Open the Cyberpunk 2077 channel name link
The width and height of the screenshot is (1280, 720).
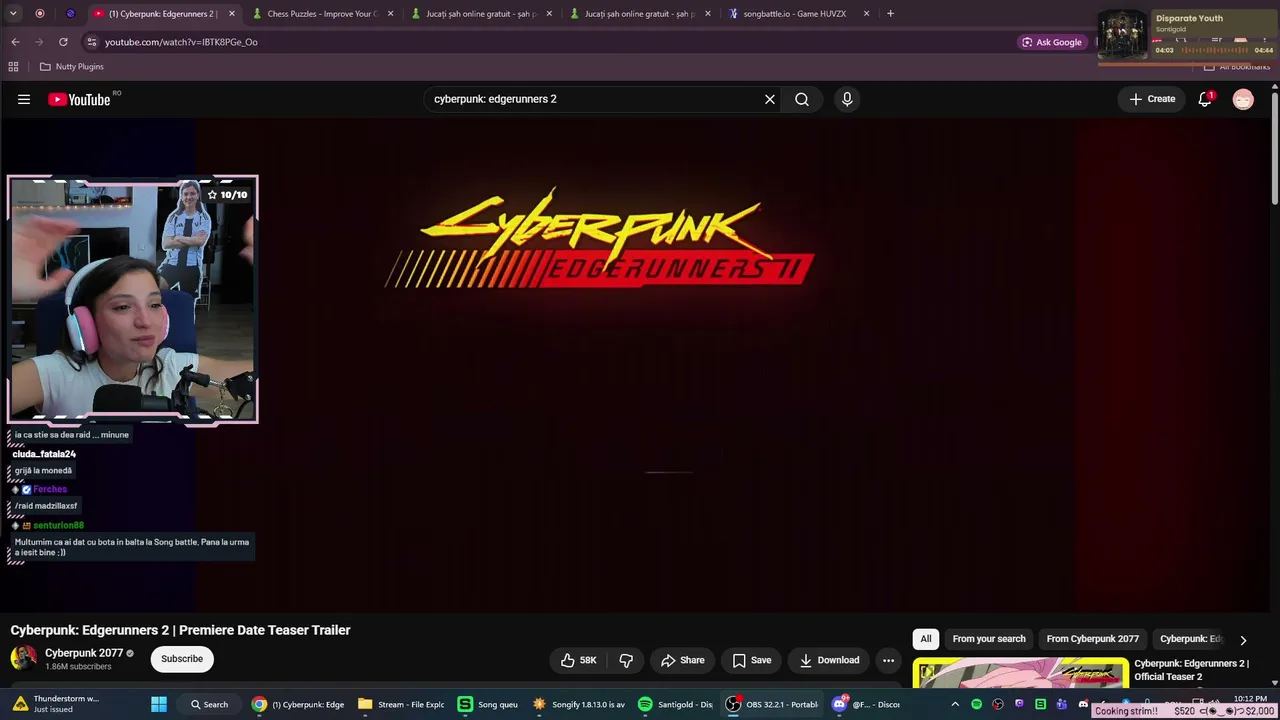tap(84, 653)
